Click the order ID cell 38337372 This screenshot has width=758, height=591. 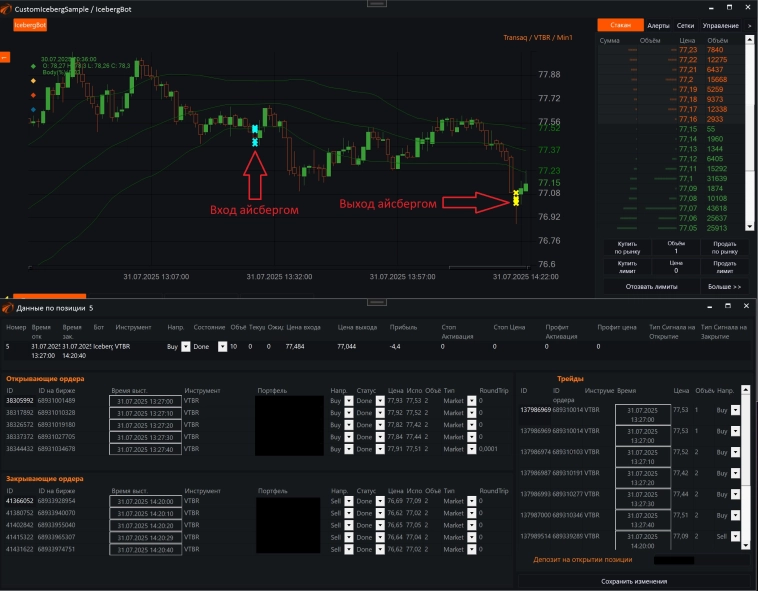(x=19, y=437)
